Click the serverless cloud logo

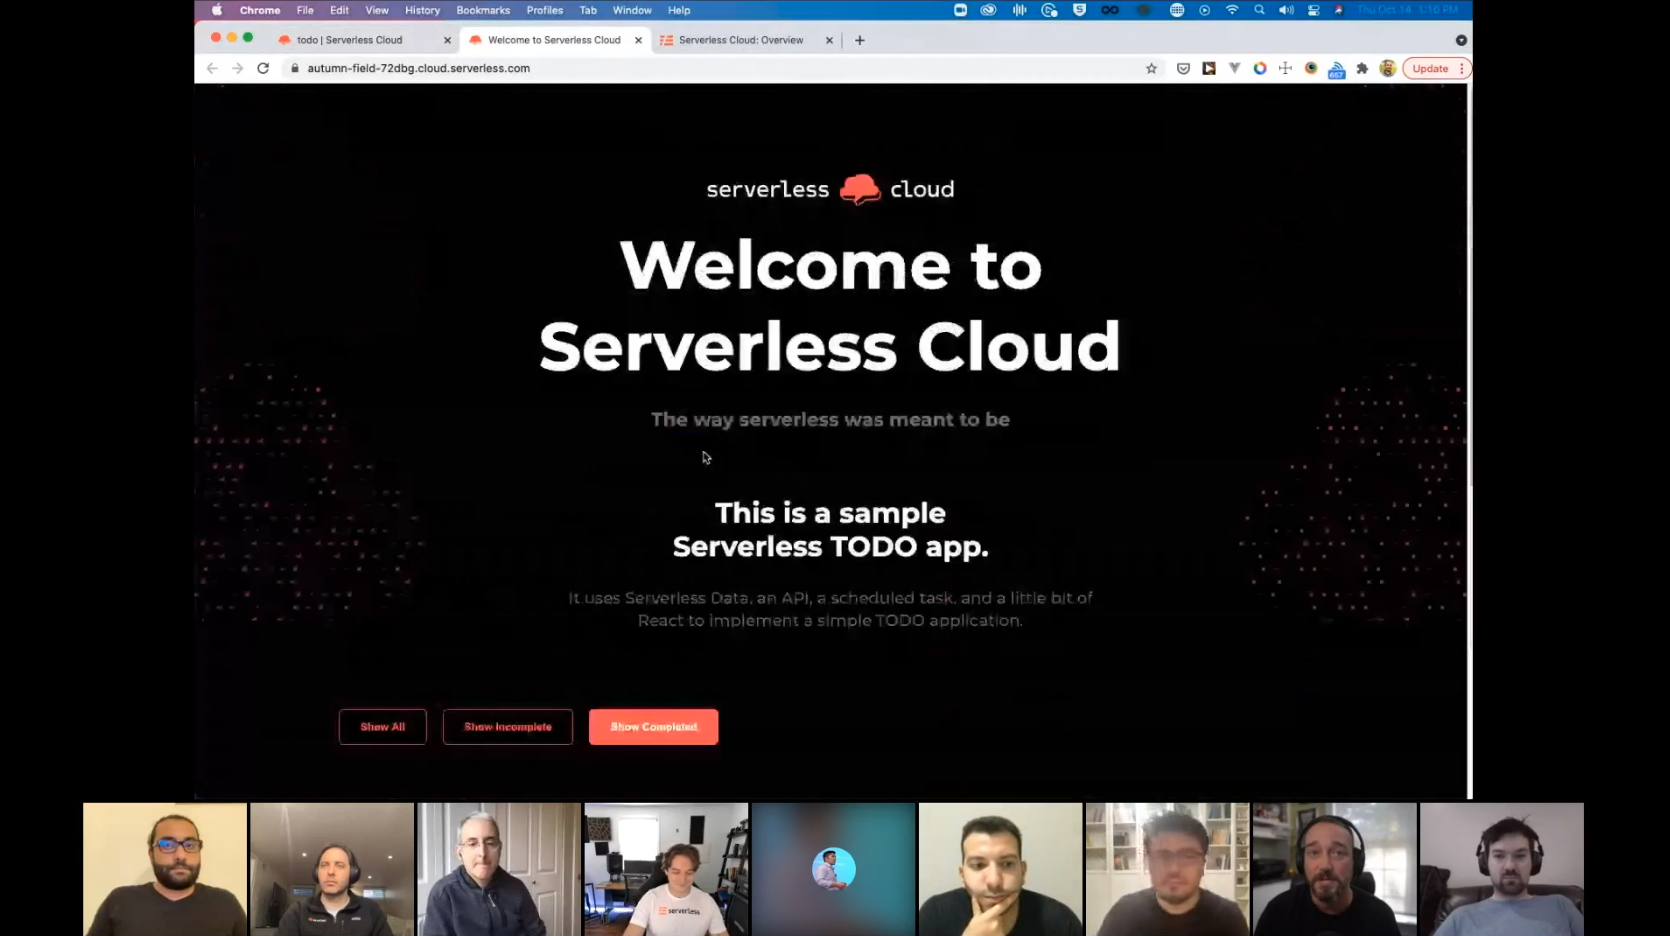click(830, 189)
